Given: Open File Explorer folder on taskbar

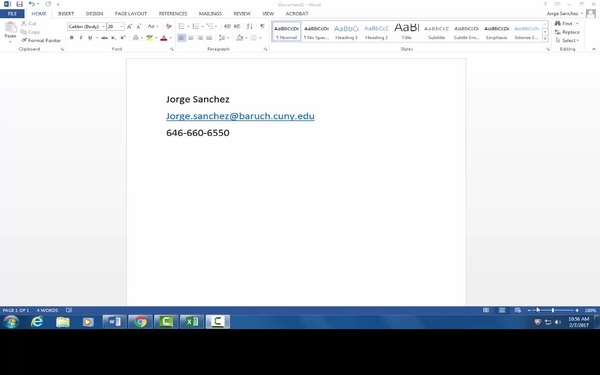Looking at the screenshot, I should (x=63, y=322).
